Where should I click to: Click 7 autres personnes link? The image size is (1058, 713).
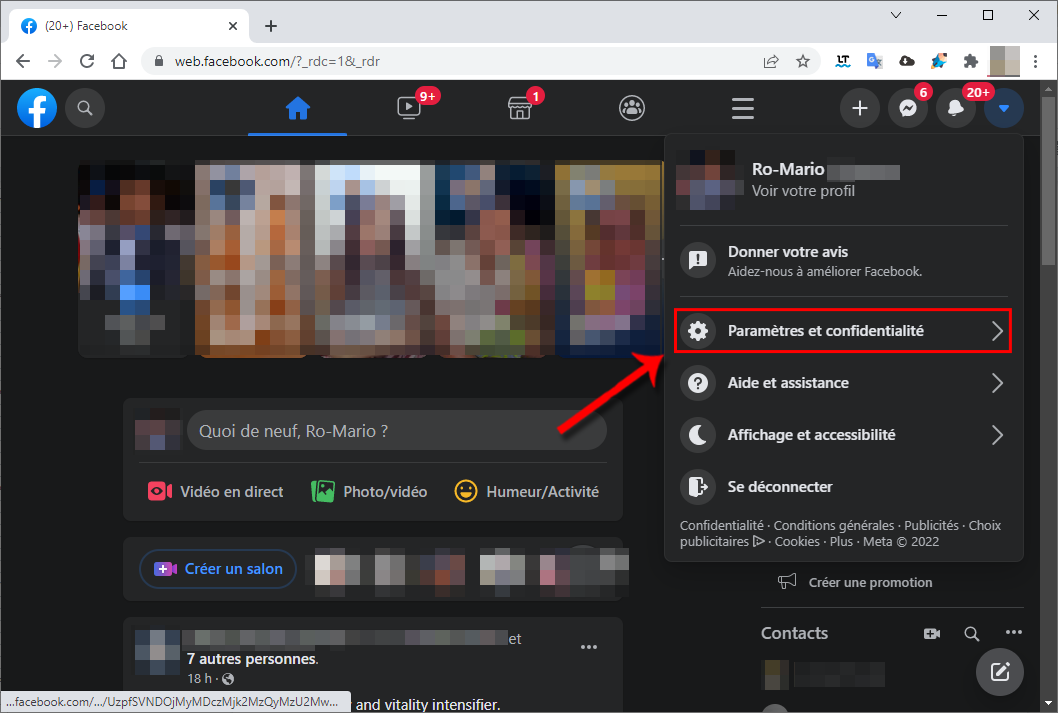click(252, 659)
